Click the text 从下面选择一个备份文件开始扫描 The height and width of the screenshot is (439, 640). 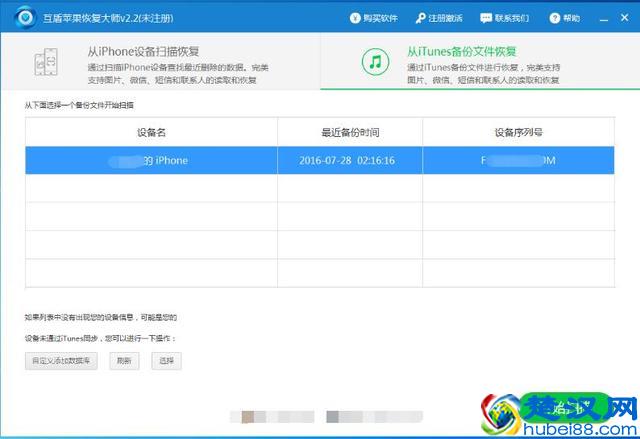tap(79, 105)
